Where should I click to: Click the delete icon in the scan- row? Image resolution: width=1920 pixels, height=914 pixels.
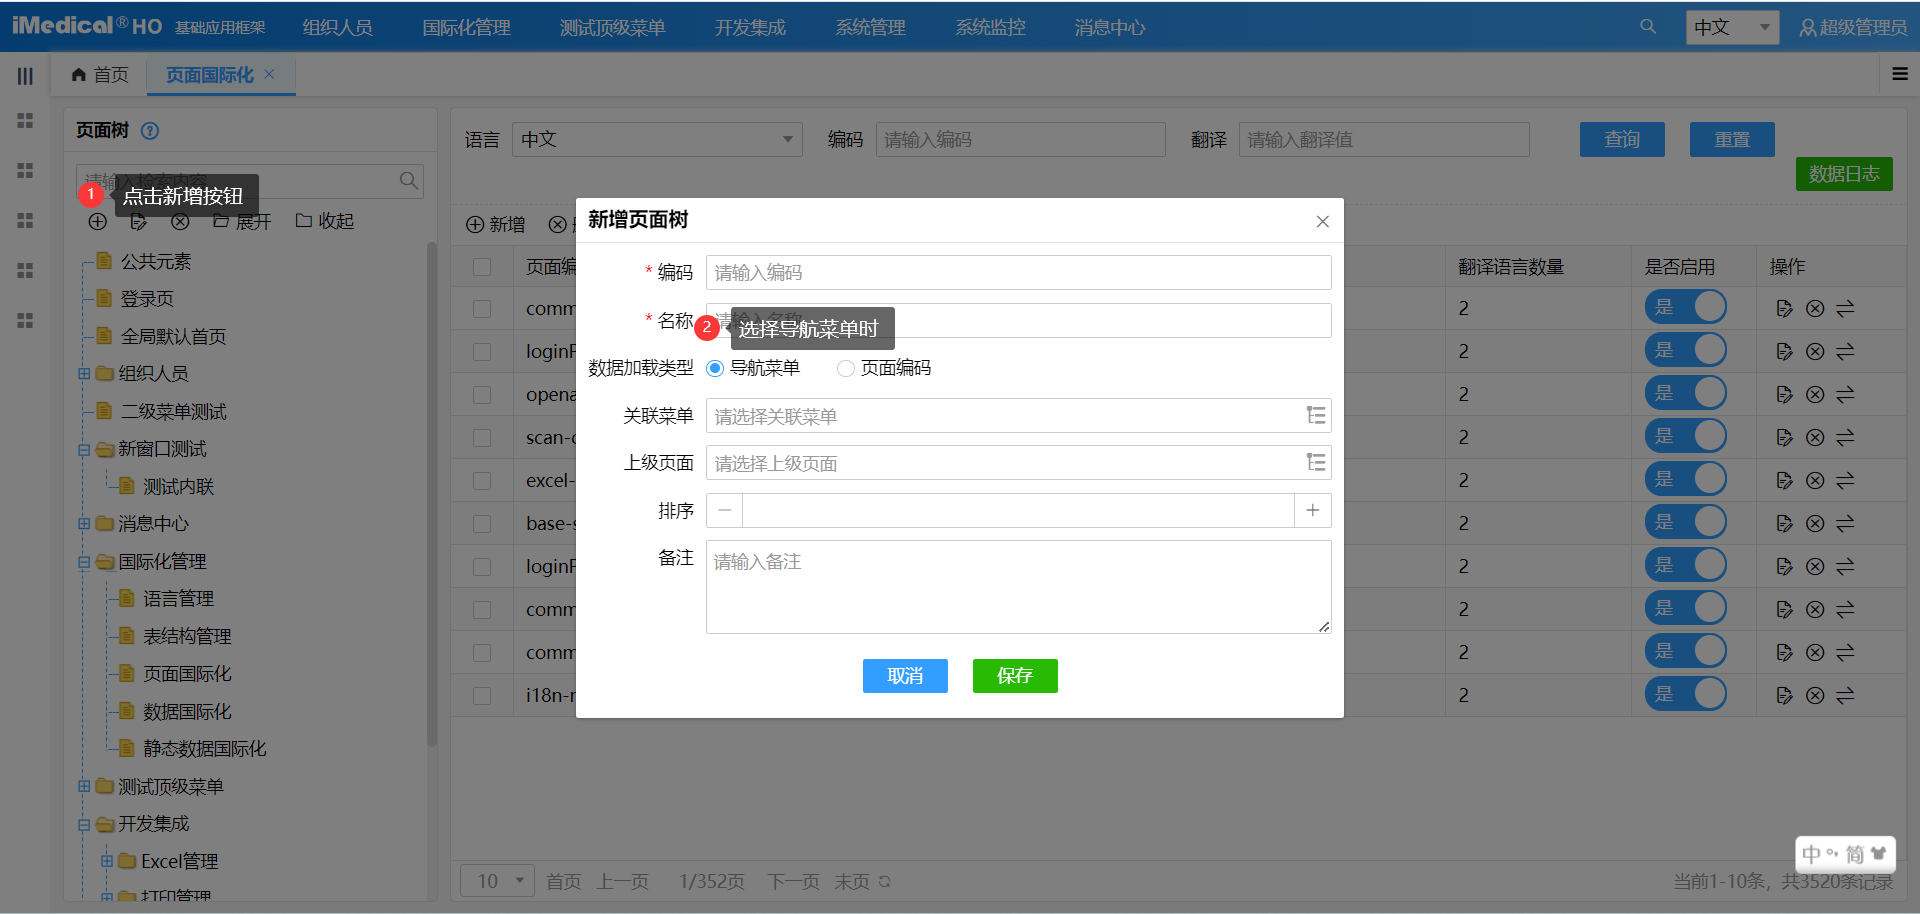1815,437
